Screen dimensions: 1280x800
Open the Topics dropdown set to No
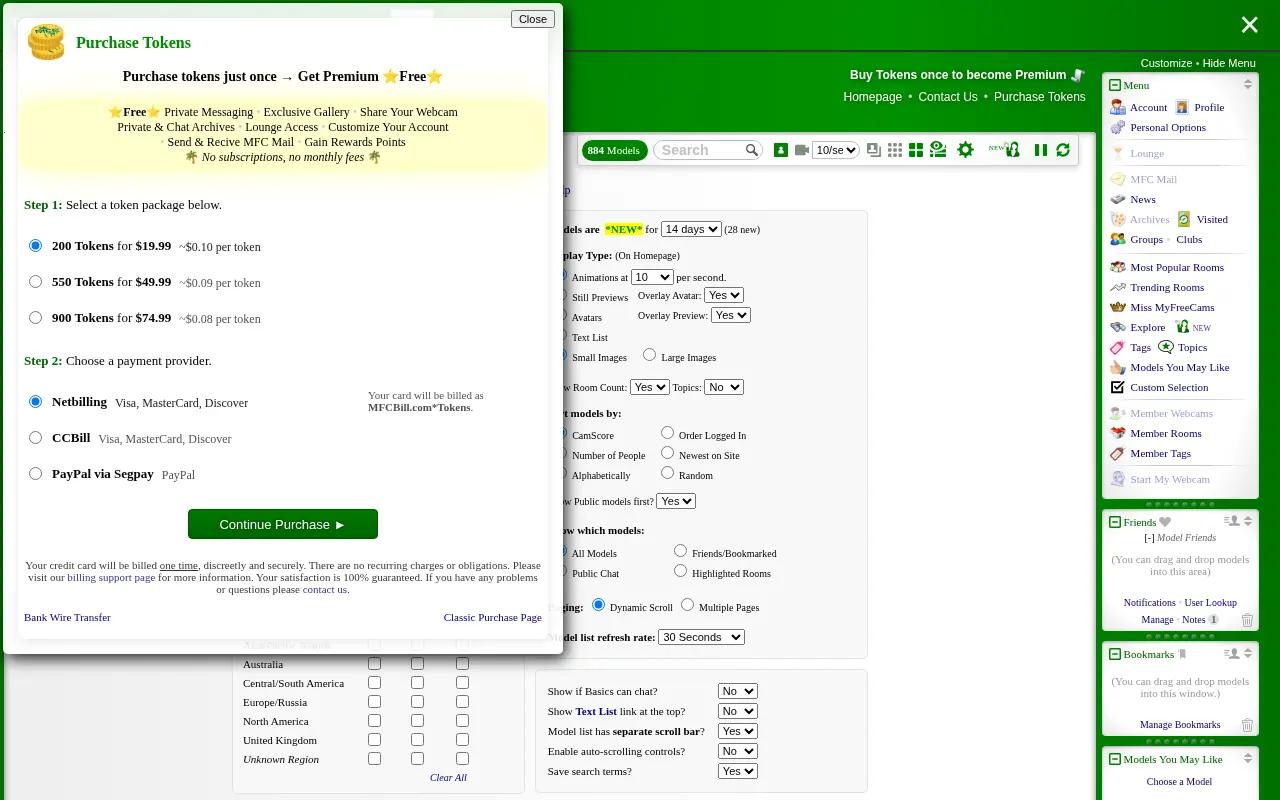(724, 387)
